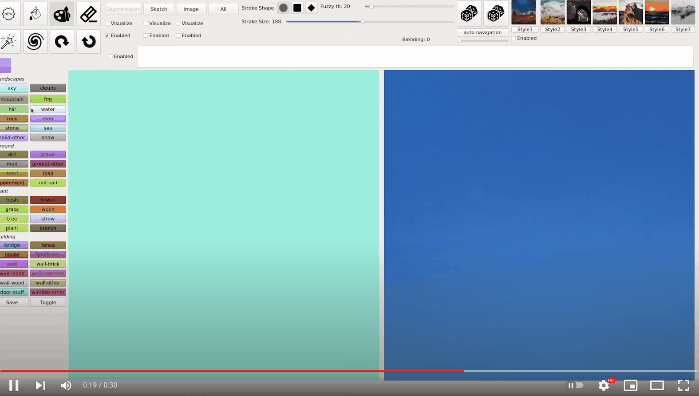This screenshot has width=699, height=396.
Task: Click the white text input field
Action: click(415, 57)
